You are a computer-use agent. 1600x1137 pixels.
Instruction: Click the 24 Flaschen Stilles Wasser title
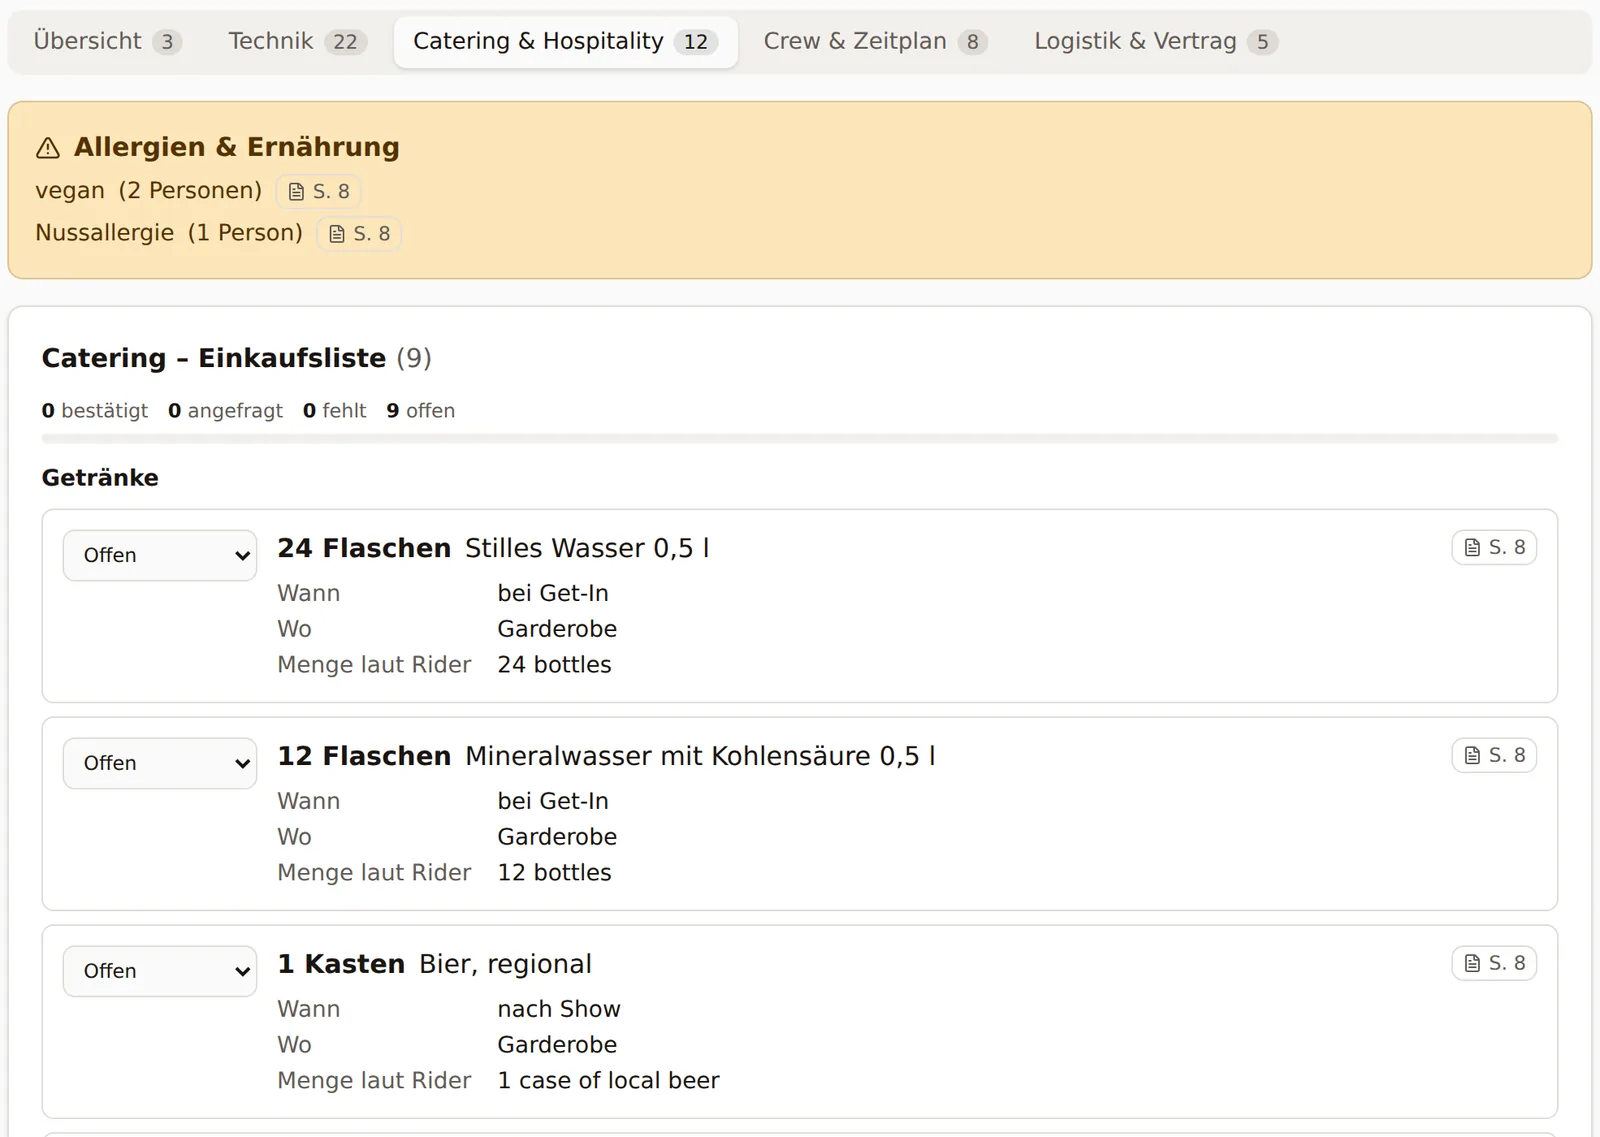click(x=493, y=548)
